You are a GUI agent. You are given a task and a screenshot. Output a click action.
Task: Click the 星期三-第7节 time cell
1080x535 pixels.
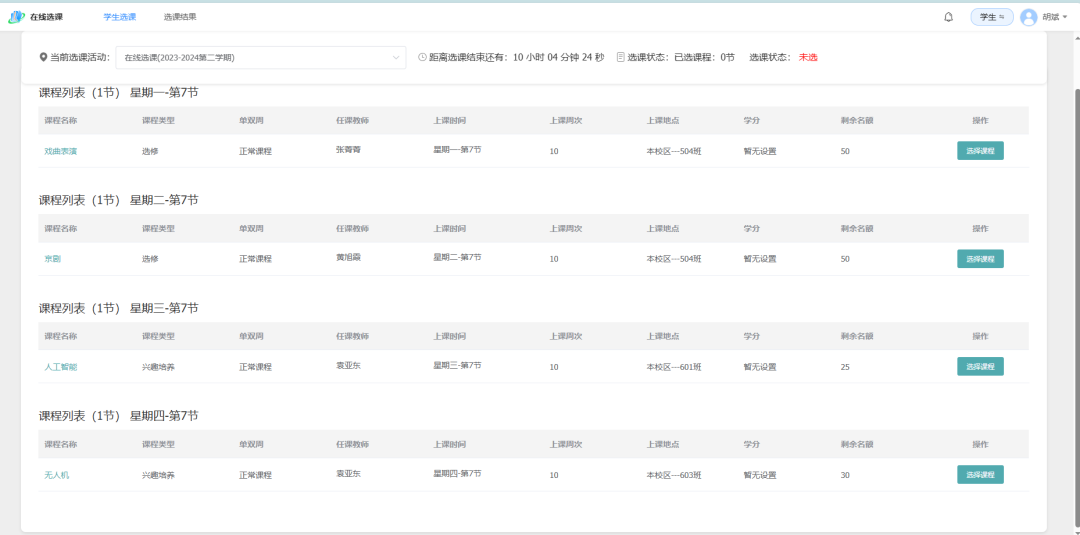457,365
